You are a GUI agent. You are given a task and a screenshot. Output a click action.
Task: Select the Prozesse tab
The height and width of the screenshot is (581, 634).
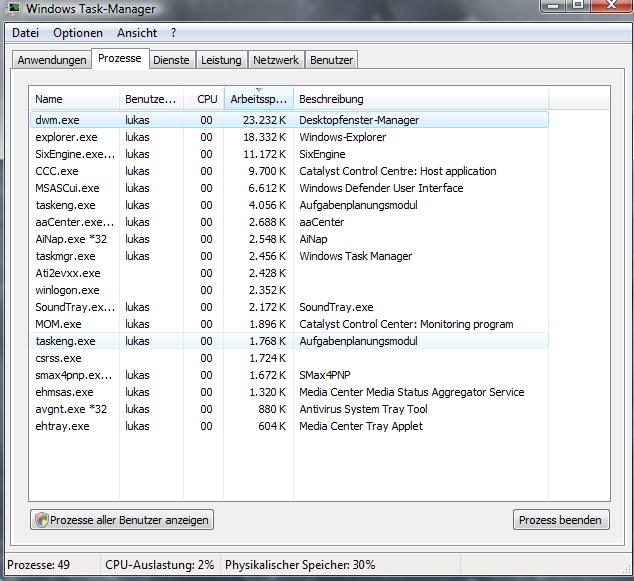click(120, 58)
